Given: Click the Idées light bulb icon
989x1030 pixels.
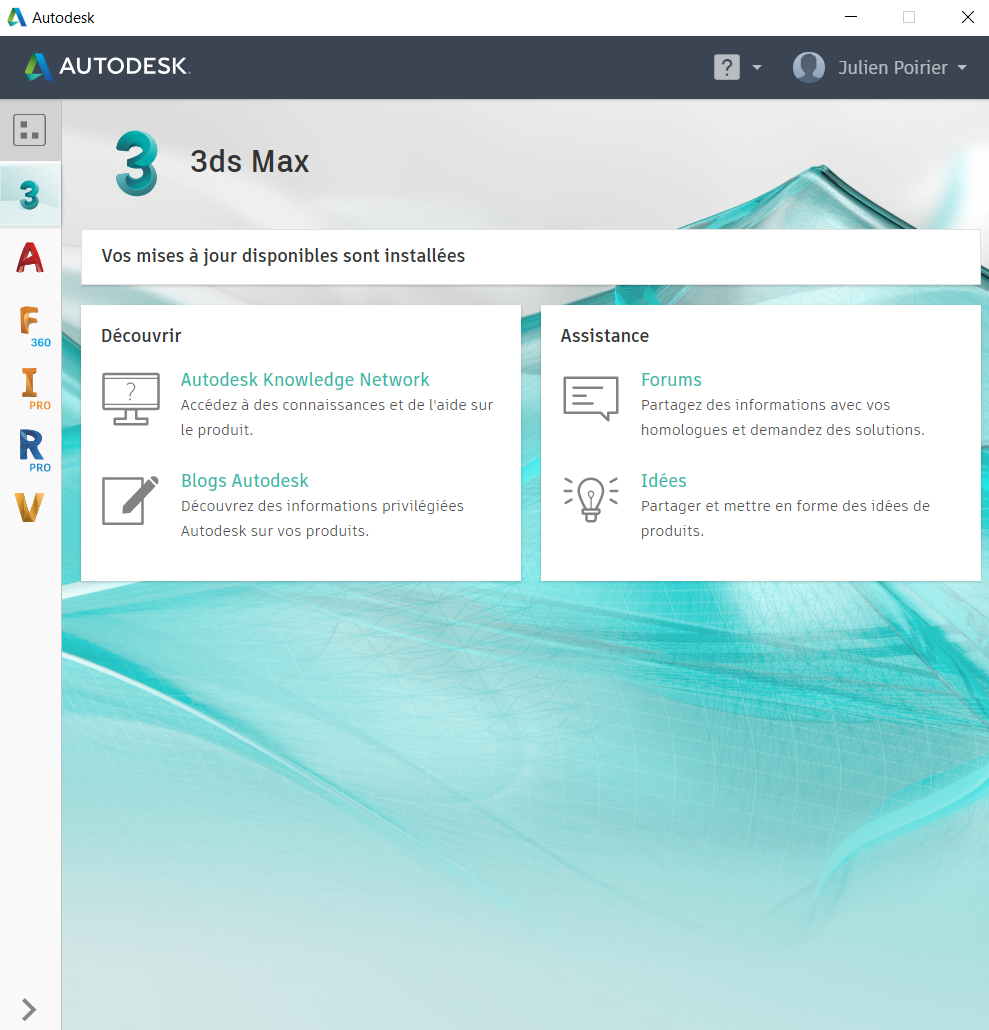Looking at the screenshot, I should tap(590, 499).
